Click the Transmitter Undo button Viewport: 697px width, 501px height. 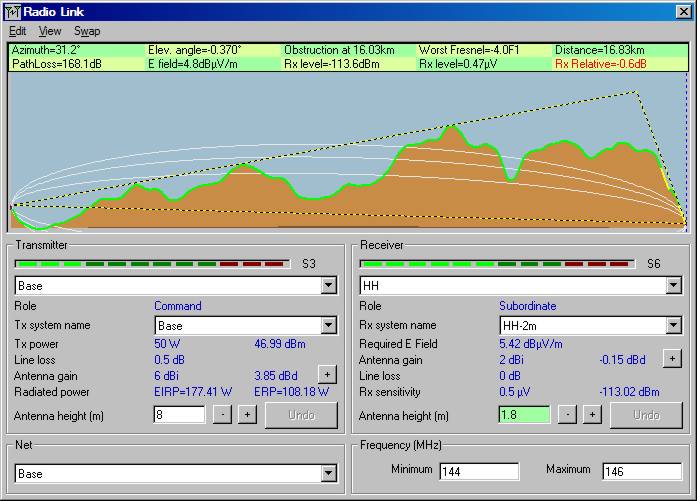[301, 415]
